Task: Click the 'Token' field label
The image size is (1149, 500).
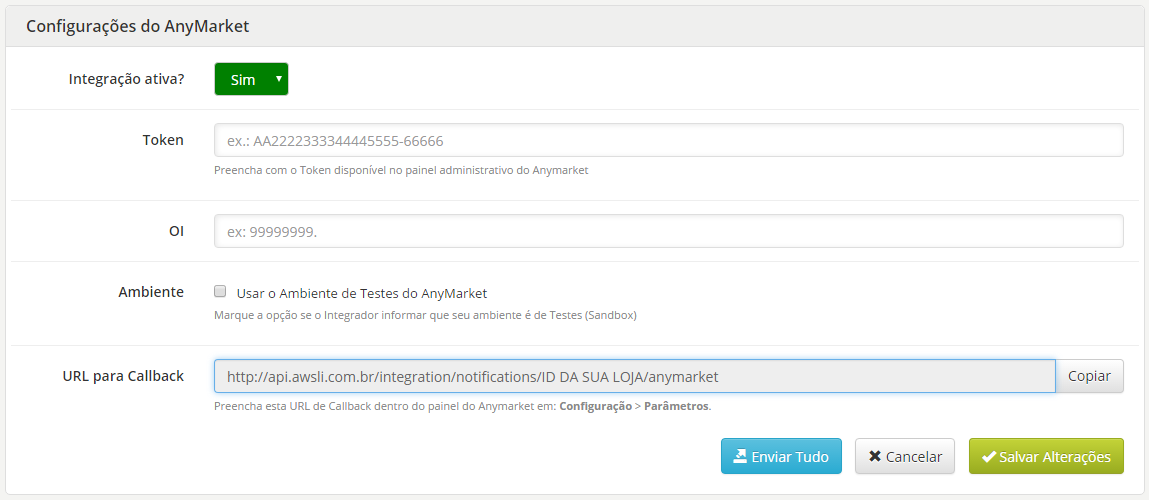Action: [163, 139]
